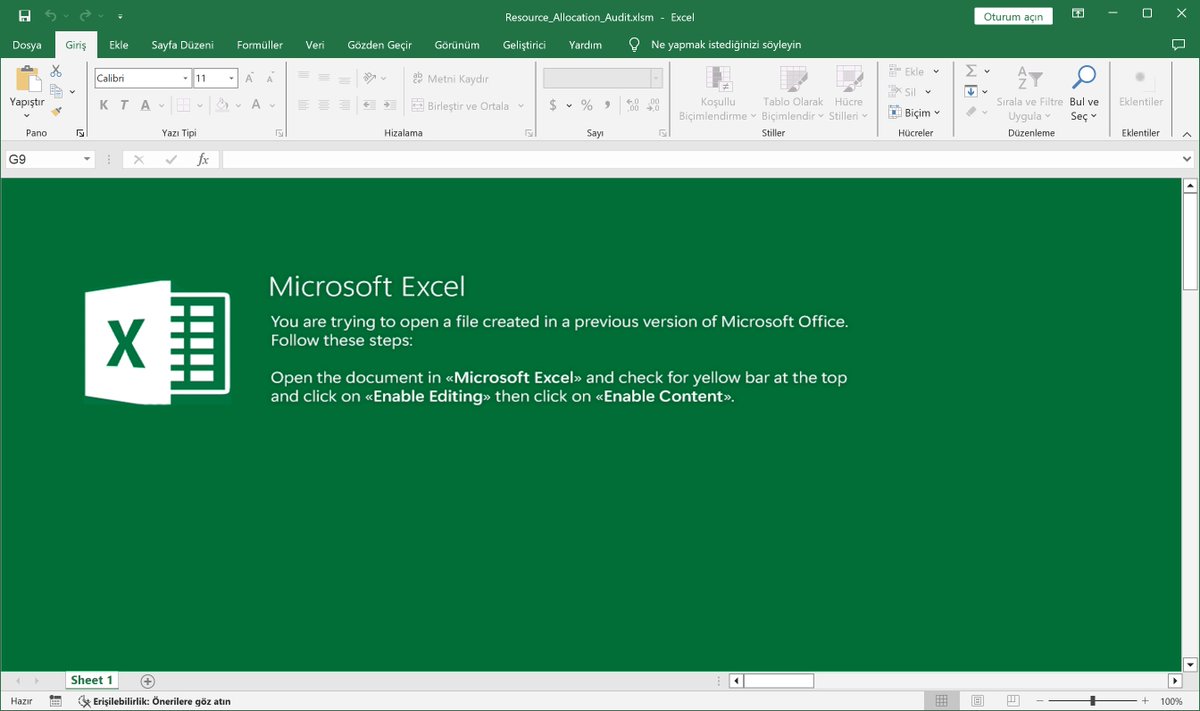The image size is (1200, 711).
Task: Open Hücre Stilleri cell styles
Action: pyautogui.click(x=848, y=94)
